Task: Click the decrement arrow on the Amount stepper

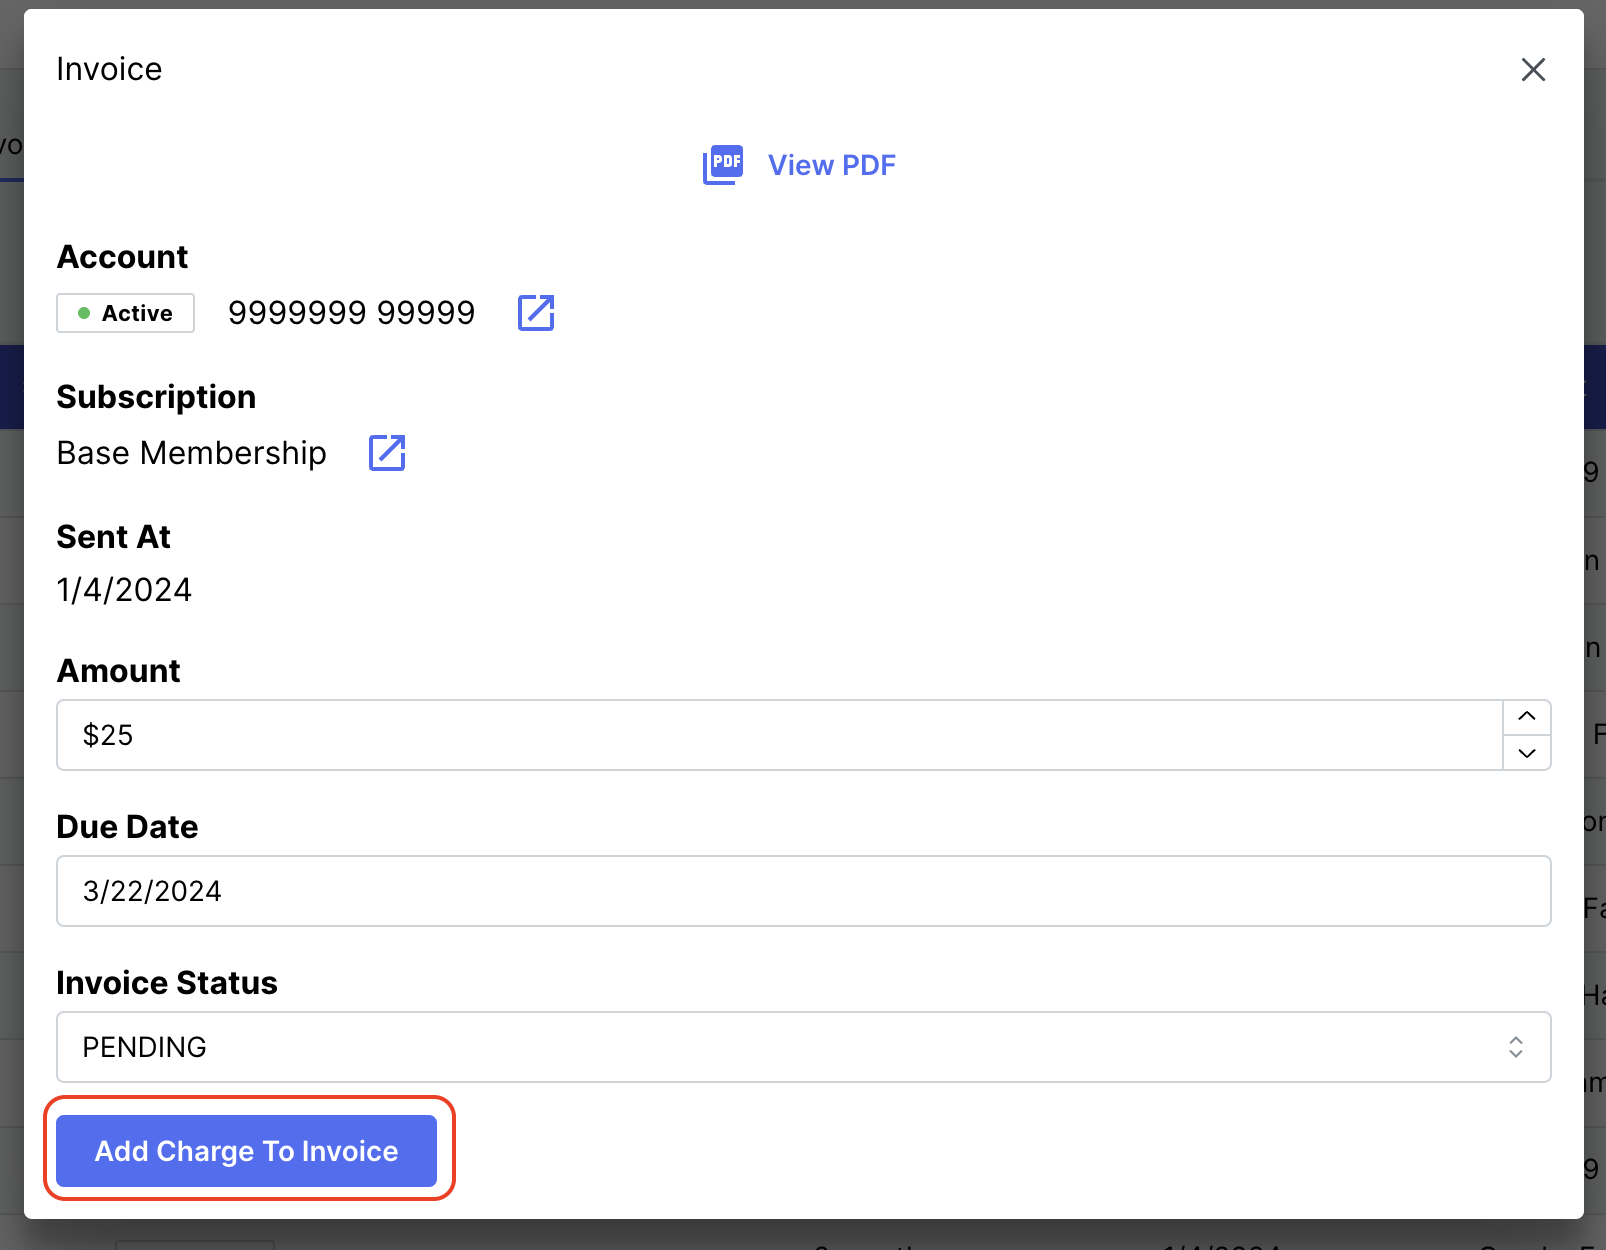Action: [1526, 753]
